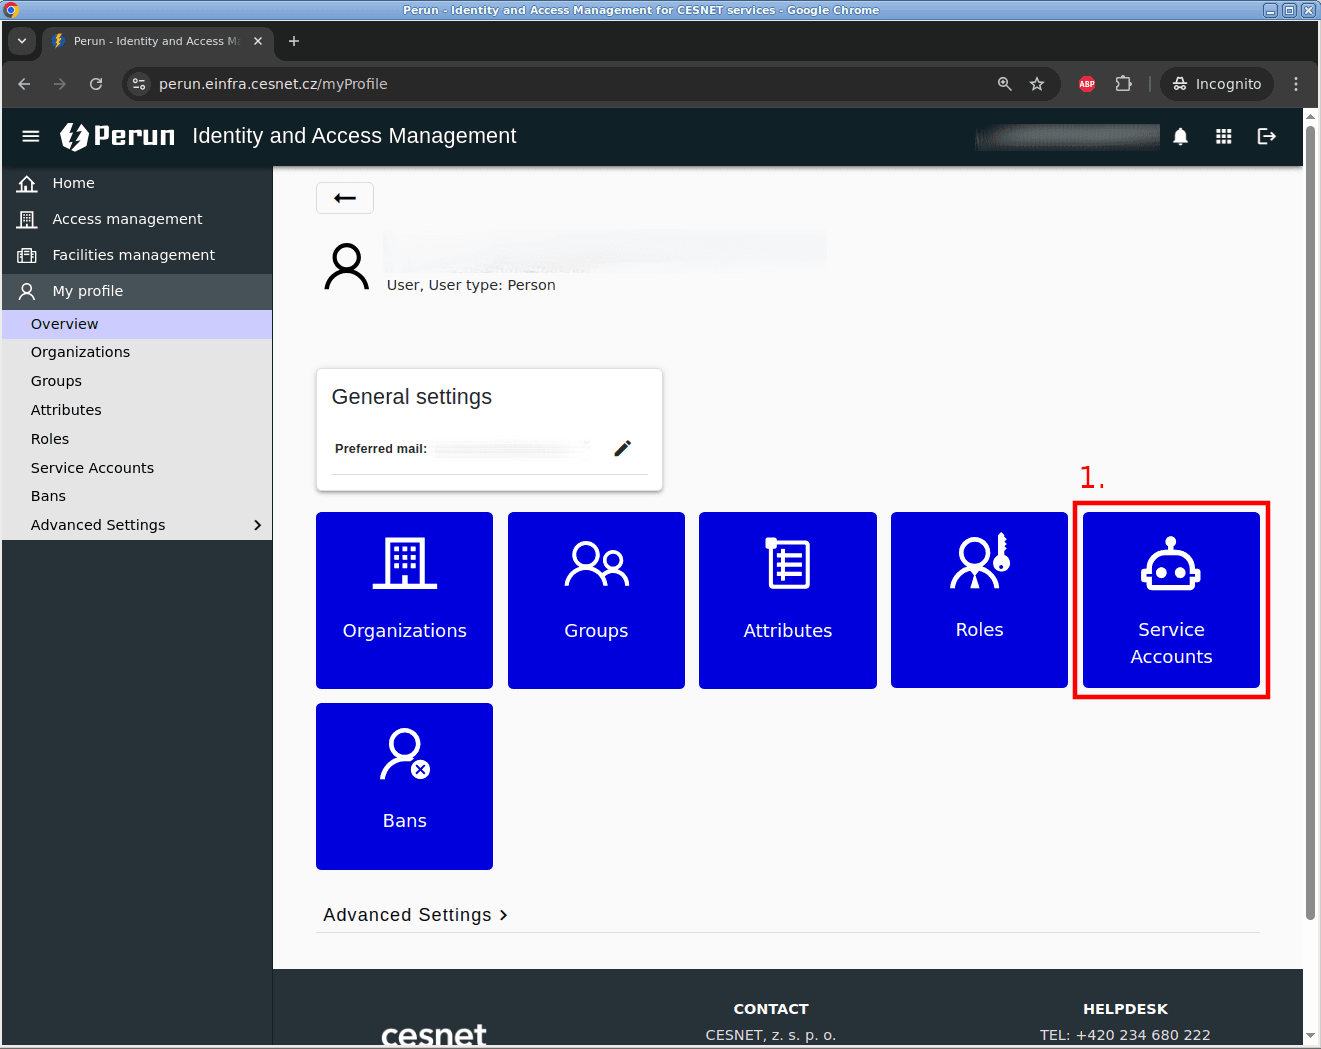
Task: Open the apps grid switcher
Action: pyautogui.click(x=1223, y=136)
